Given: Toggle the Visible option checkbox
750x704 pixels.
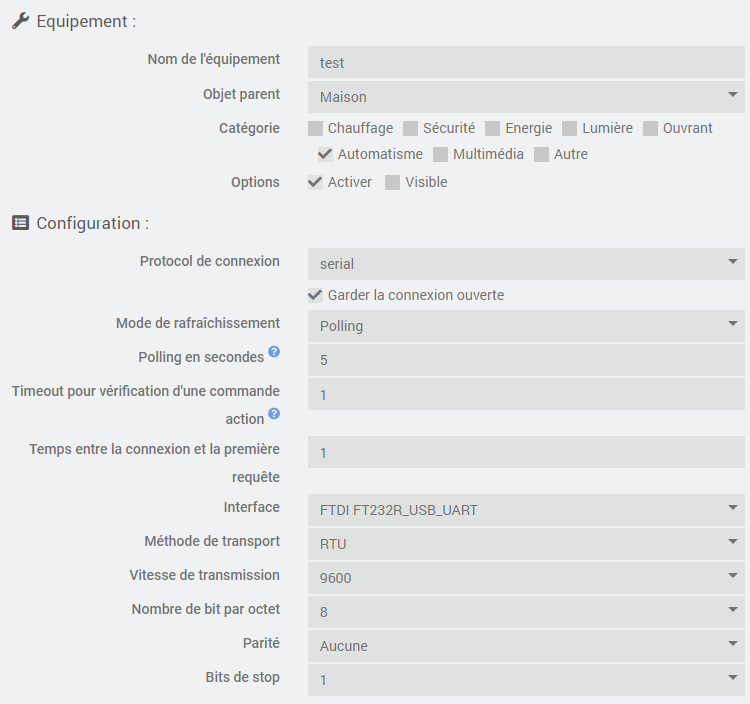Looking at the screenshot, I should pyautogui.click(x=393, y=182).
